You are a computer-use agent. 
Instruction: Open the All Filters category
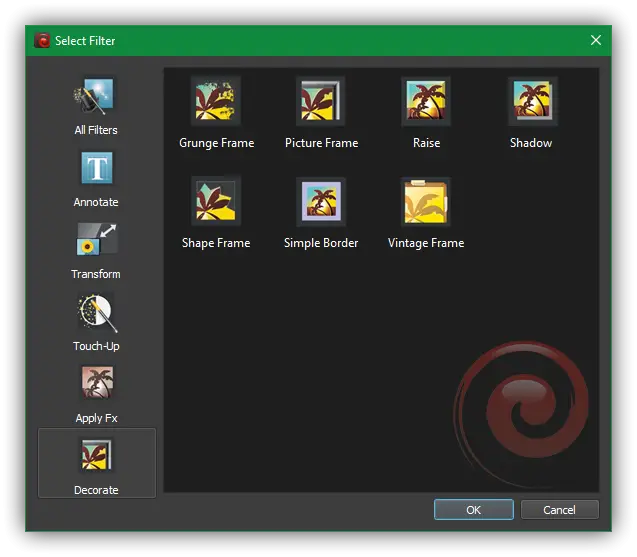96,98
